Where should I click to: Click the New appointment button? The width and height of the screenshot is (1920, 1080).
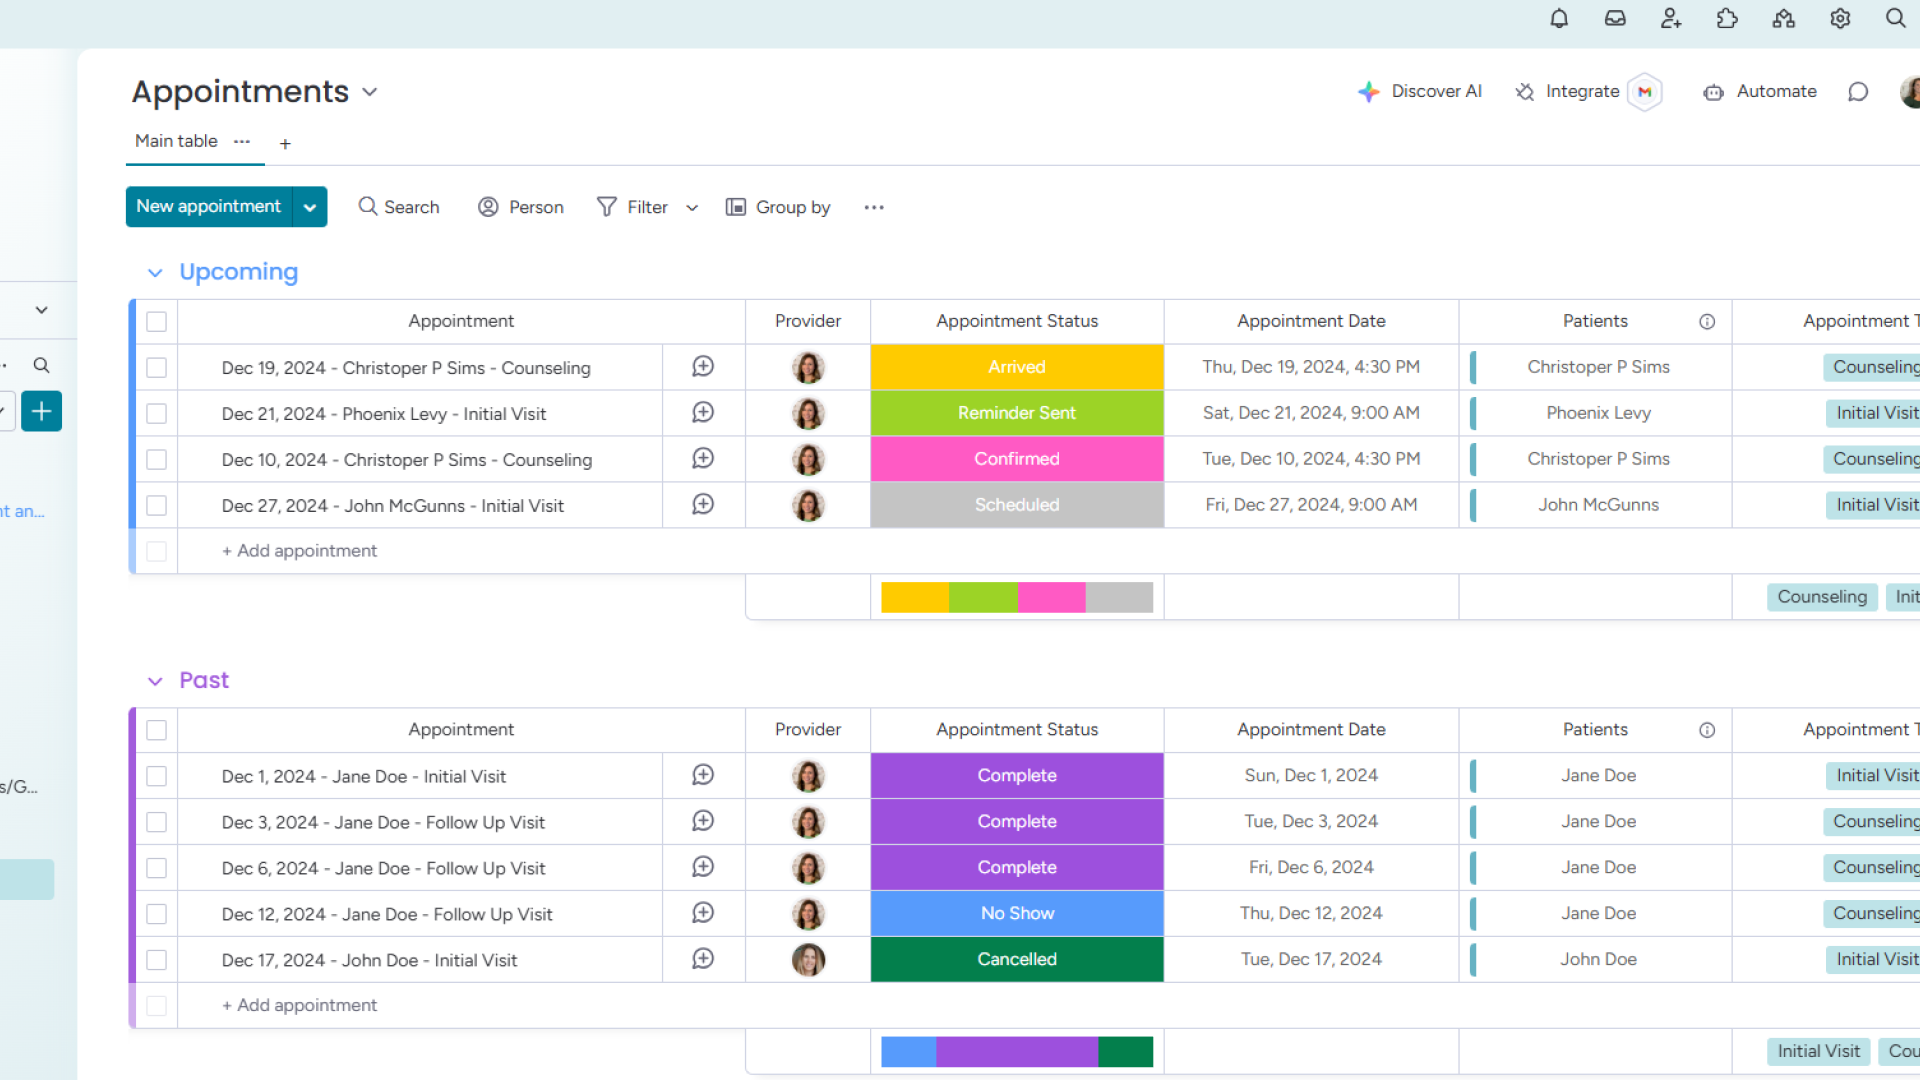(x=209, y=207)
